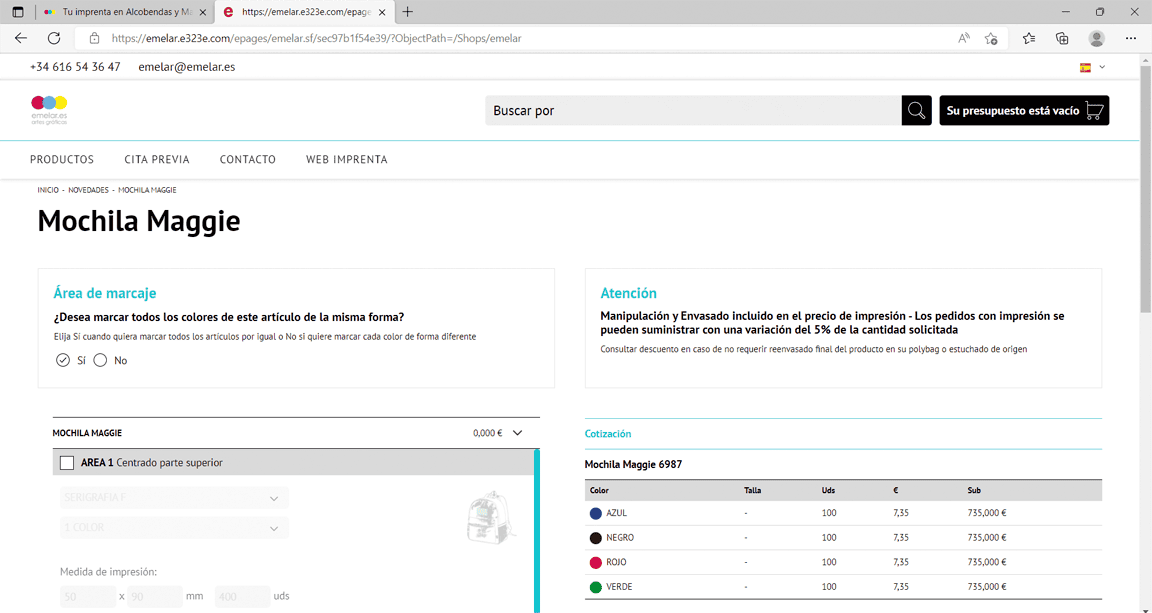Image resolution: width=1152 pixels, height=613 pixels.
Task: Click the 0,000 € price text
Action: [x=488, y=433]
